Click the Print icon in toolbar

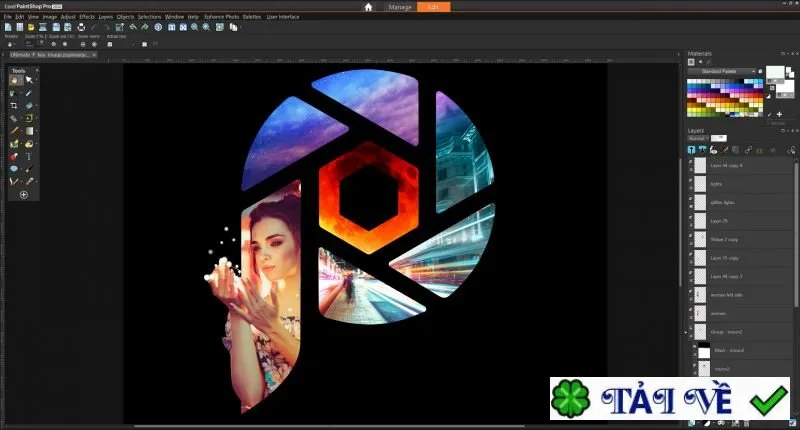[x=81, y=27]
